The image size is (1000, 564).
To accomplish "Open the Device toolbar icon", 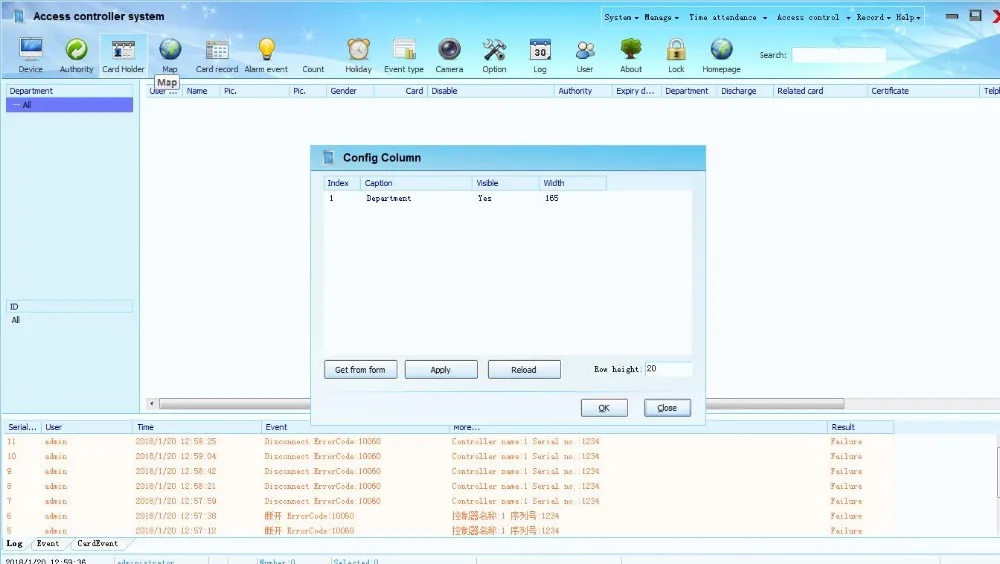I will [30, 55].
